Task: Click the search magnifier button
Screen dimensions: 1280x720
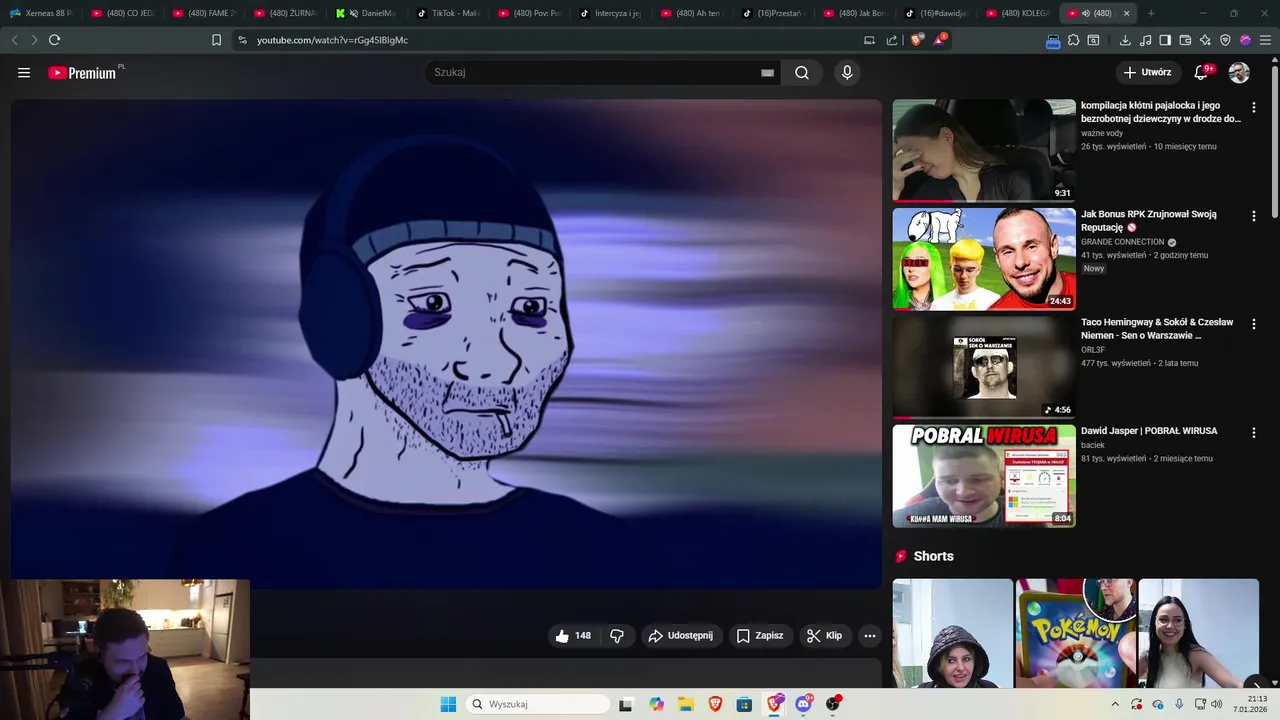Action: [802, 72]
